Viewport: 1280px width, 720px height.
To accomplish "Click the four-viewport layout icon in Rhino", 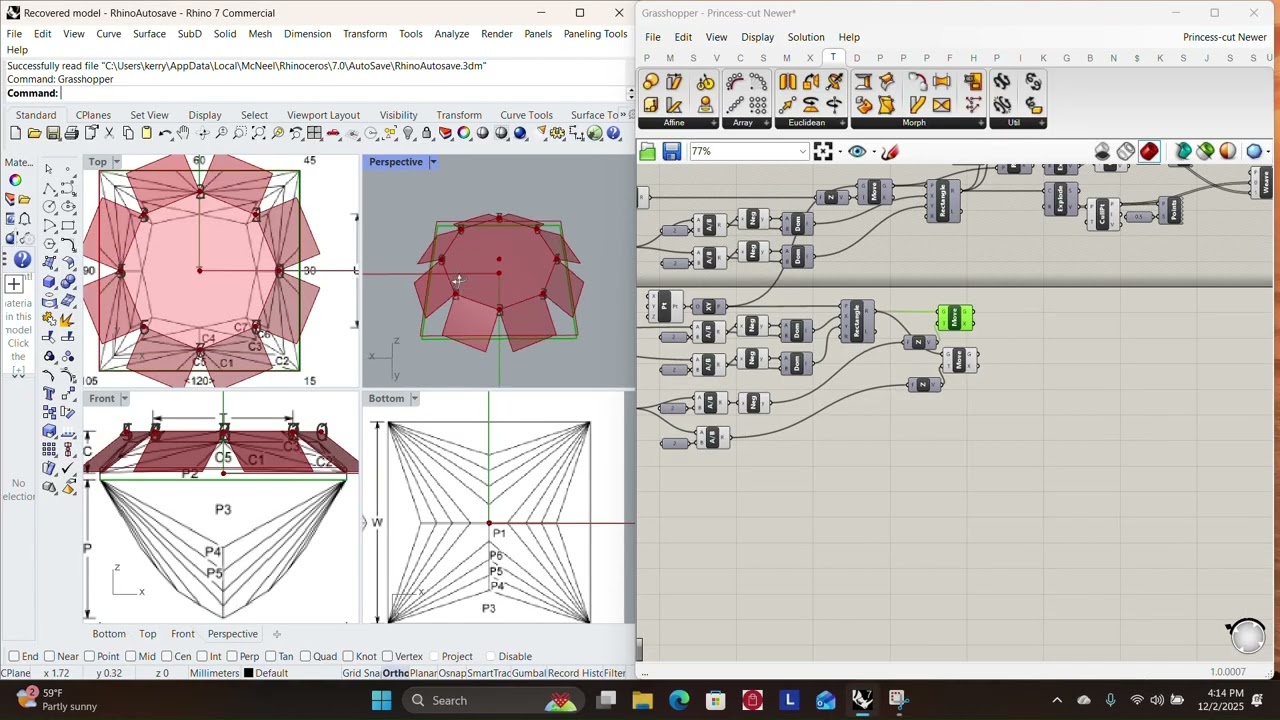I will [x=314, y=133].
